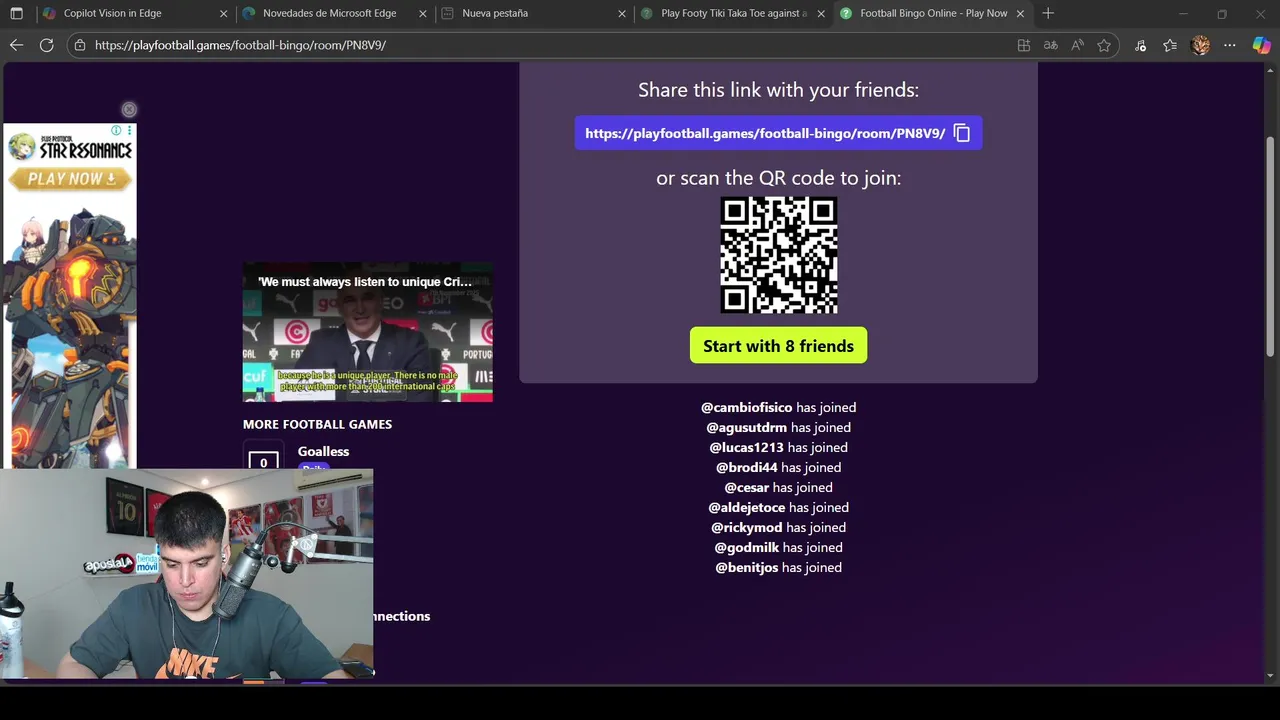This screenshot has height=720, width=1280.
Task: Click @agusutdrm has joined entry
Action: pos(778,427)
